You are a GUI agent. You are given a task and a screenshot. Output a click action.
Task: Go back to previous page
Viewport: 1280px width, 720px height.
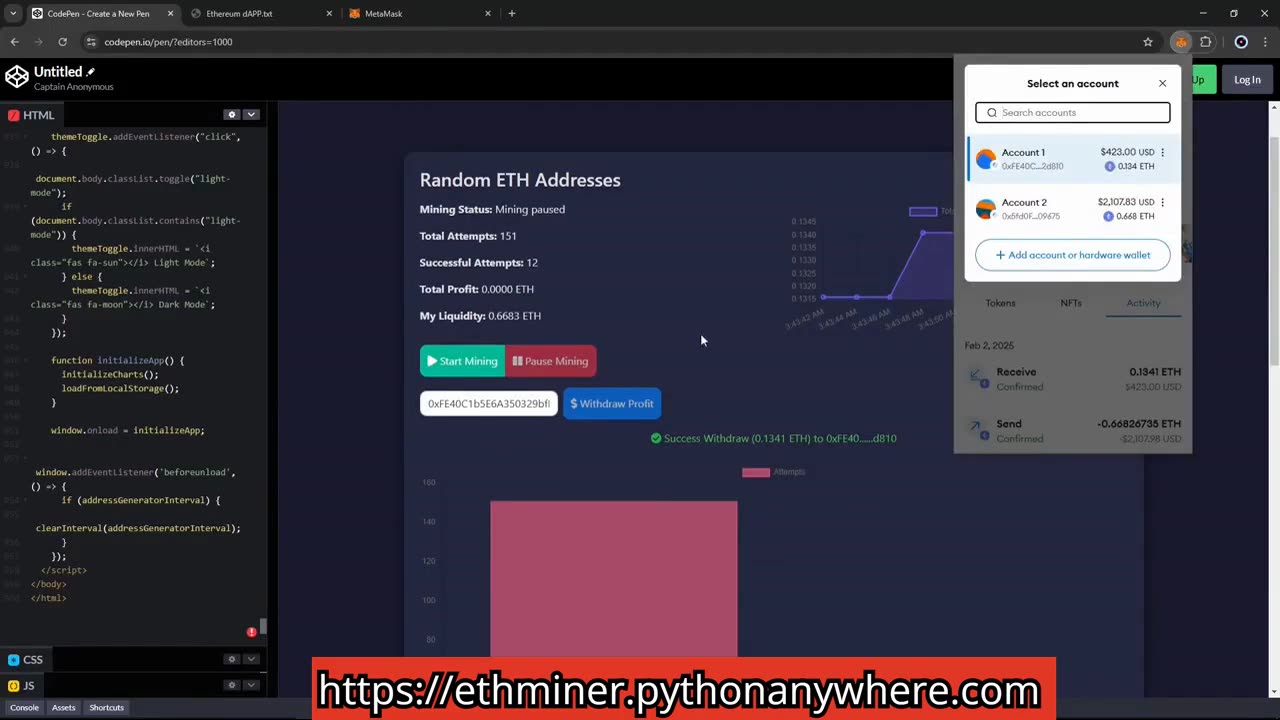pyautogui.click(x=14, y=42)
